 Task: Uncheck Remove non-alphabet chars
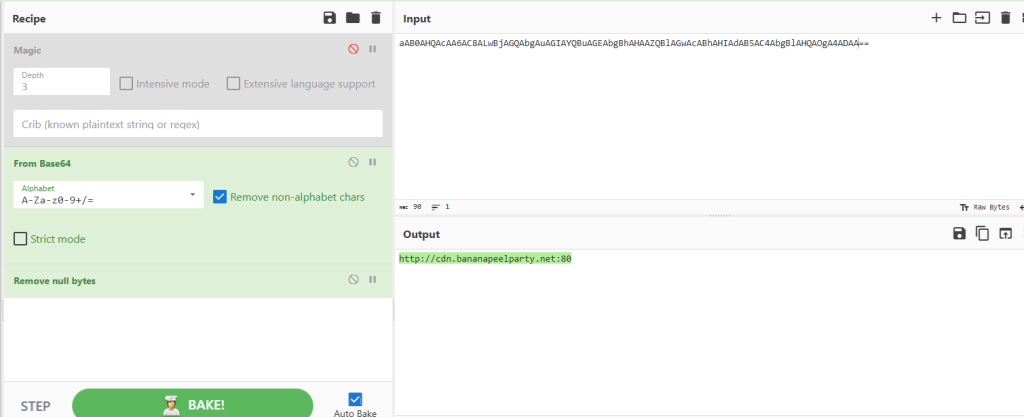pos(220,197)
